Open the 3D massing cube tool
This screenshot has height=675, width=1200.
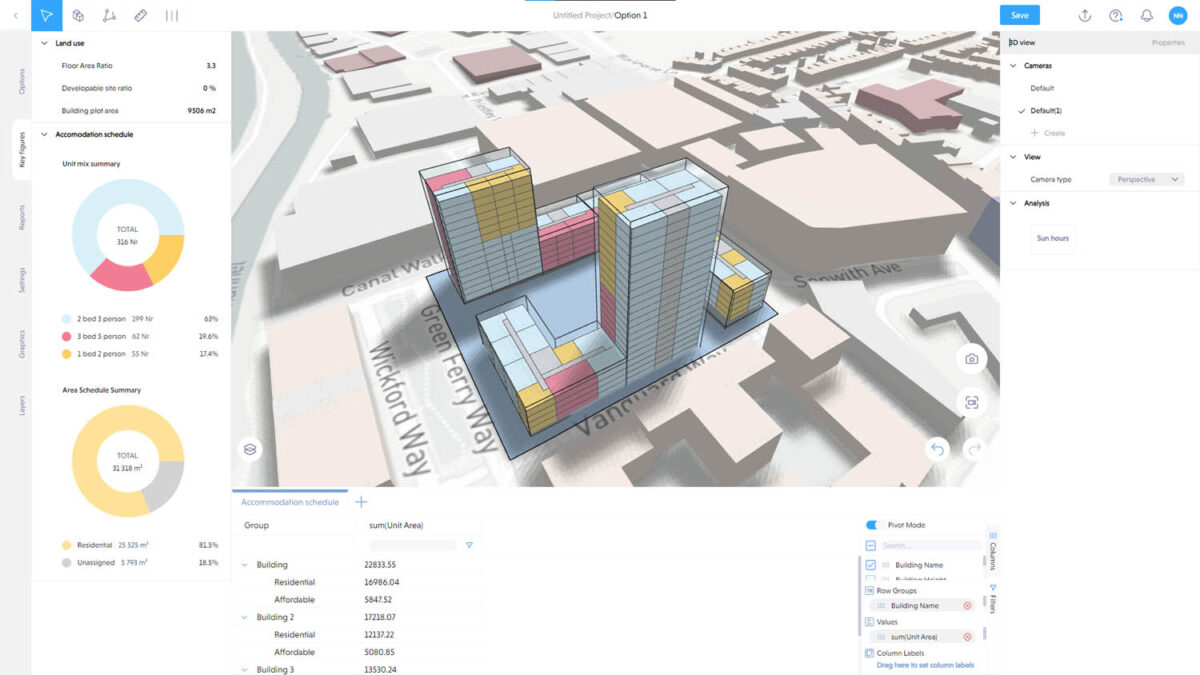click(77, 15)
